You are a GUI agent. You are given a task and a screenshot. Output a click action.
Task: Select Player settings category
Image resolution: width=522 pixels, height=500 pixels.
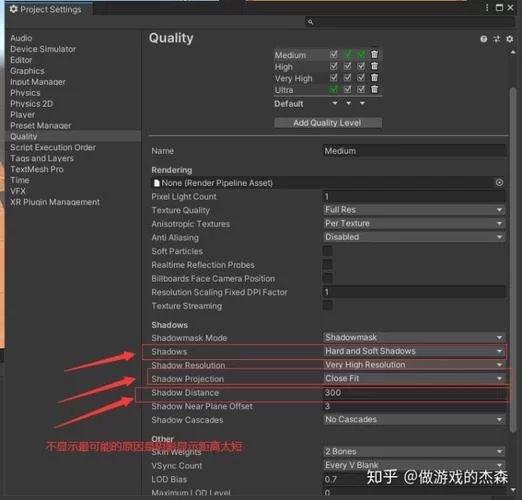22,115
